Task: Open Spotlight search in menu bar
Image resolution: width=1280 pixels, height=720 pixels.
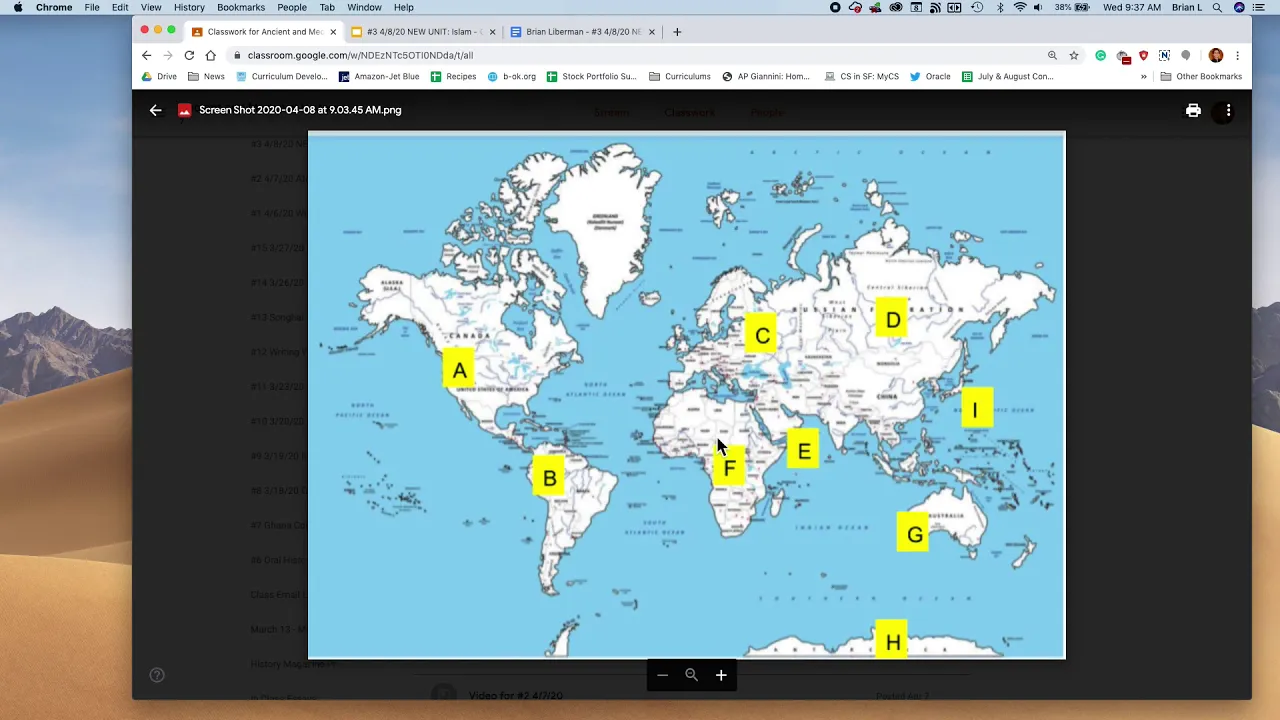Action: 1217,7
